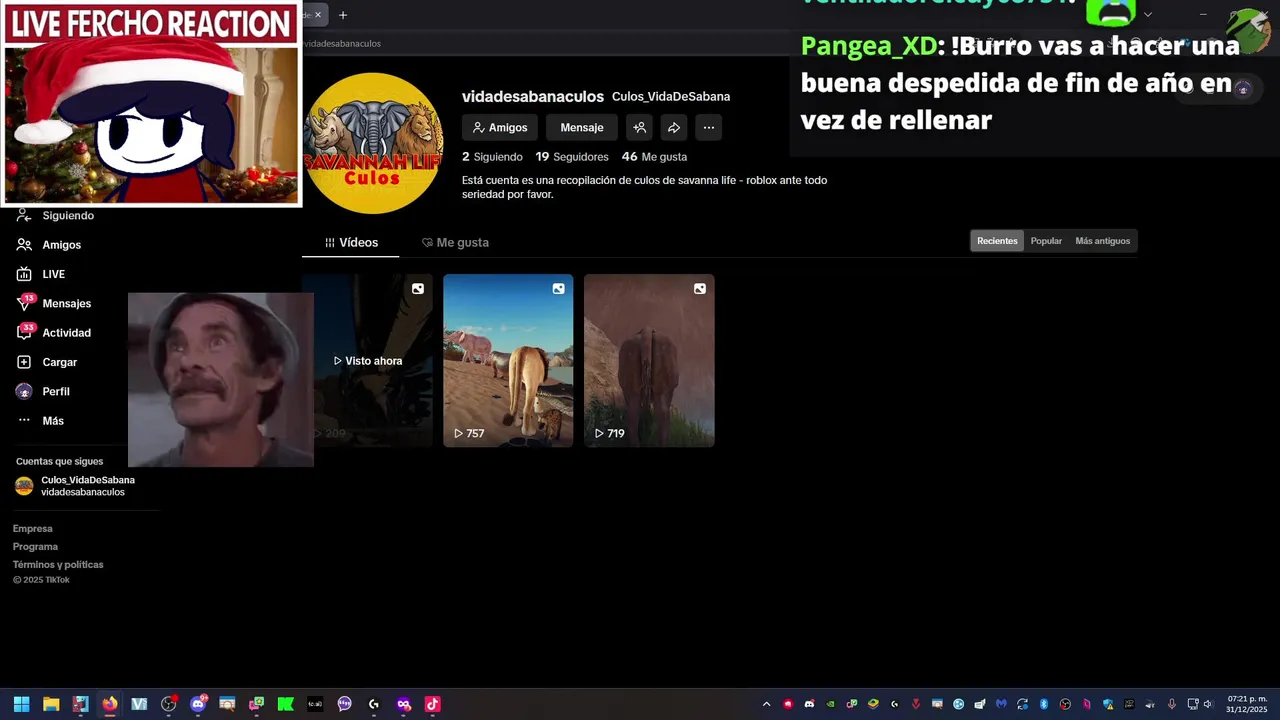This screenshot has height=720, width=1280.
Task: Select the Me gusta tab
Action: pos(455,243)
